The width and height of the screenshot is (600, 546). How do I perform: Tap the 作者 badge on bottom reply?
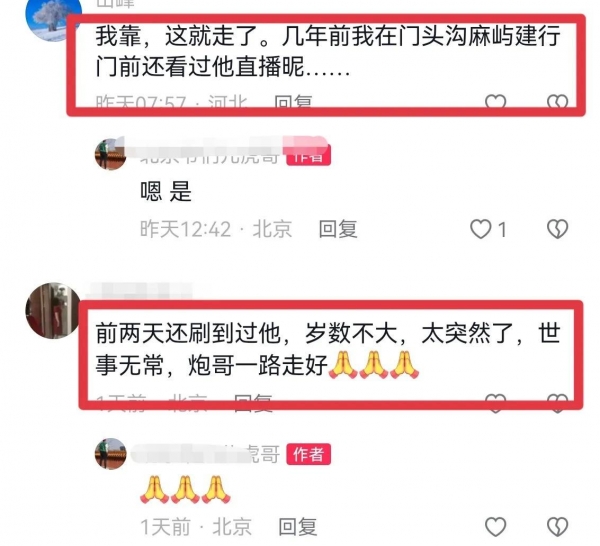point(308,454)
